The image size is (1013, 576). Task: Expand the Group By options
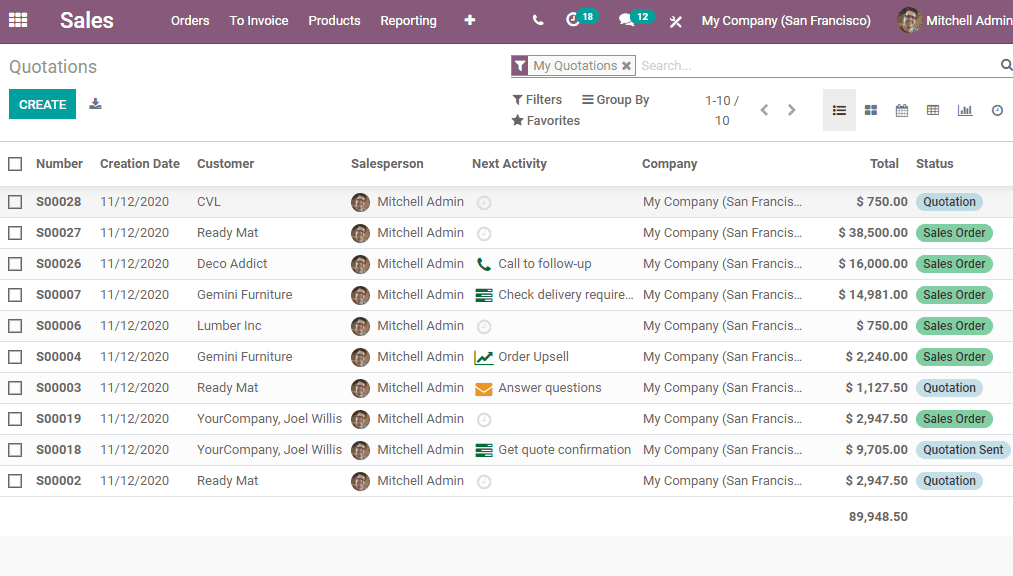(615, 99)
